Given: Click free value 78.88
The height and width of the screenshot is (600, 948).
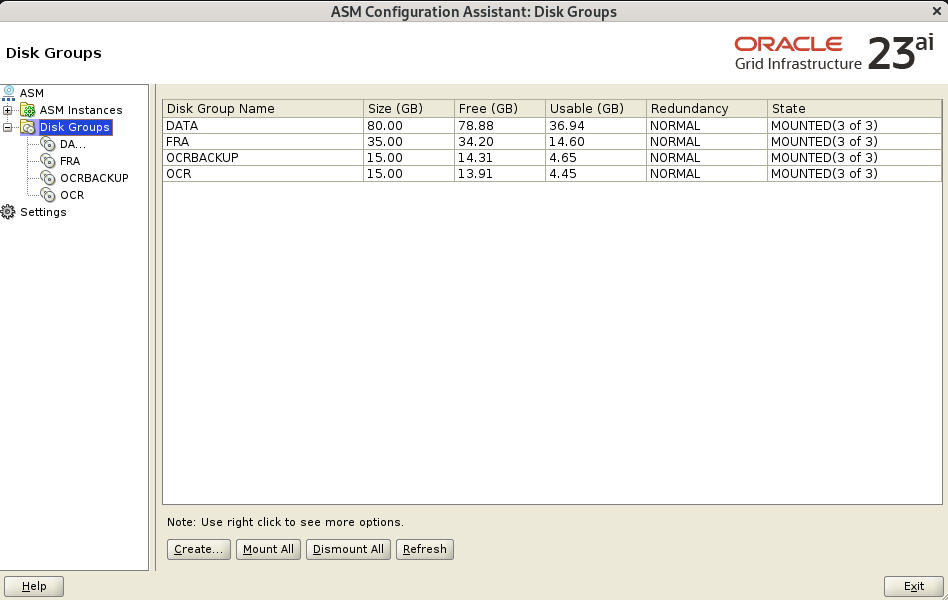Looking at the screenshot, I should click(476, 125).
